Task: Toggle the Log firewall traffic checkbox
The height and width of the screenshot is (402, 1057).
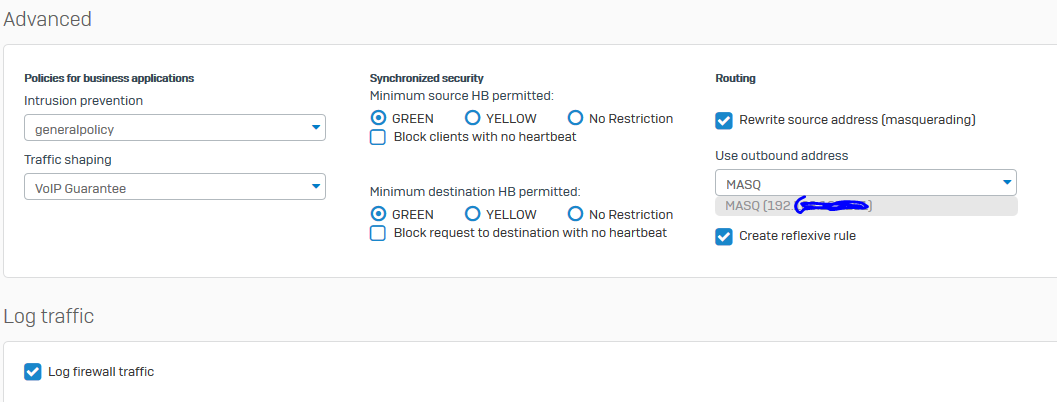Action: 33,372
